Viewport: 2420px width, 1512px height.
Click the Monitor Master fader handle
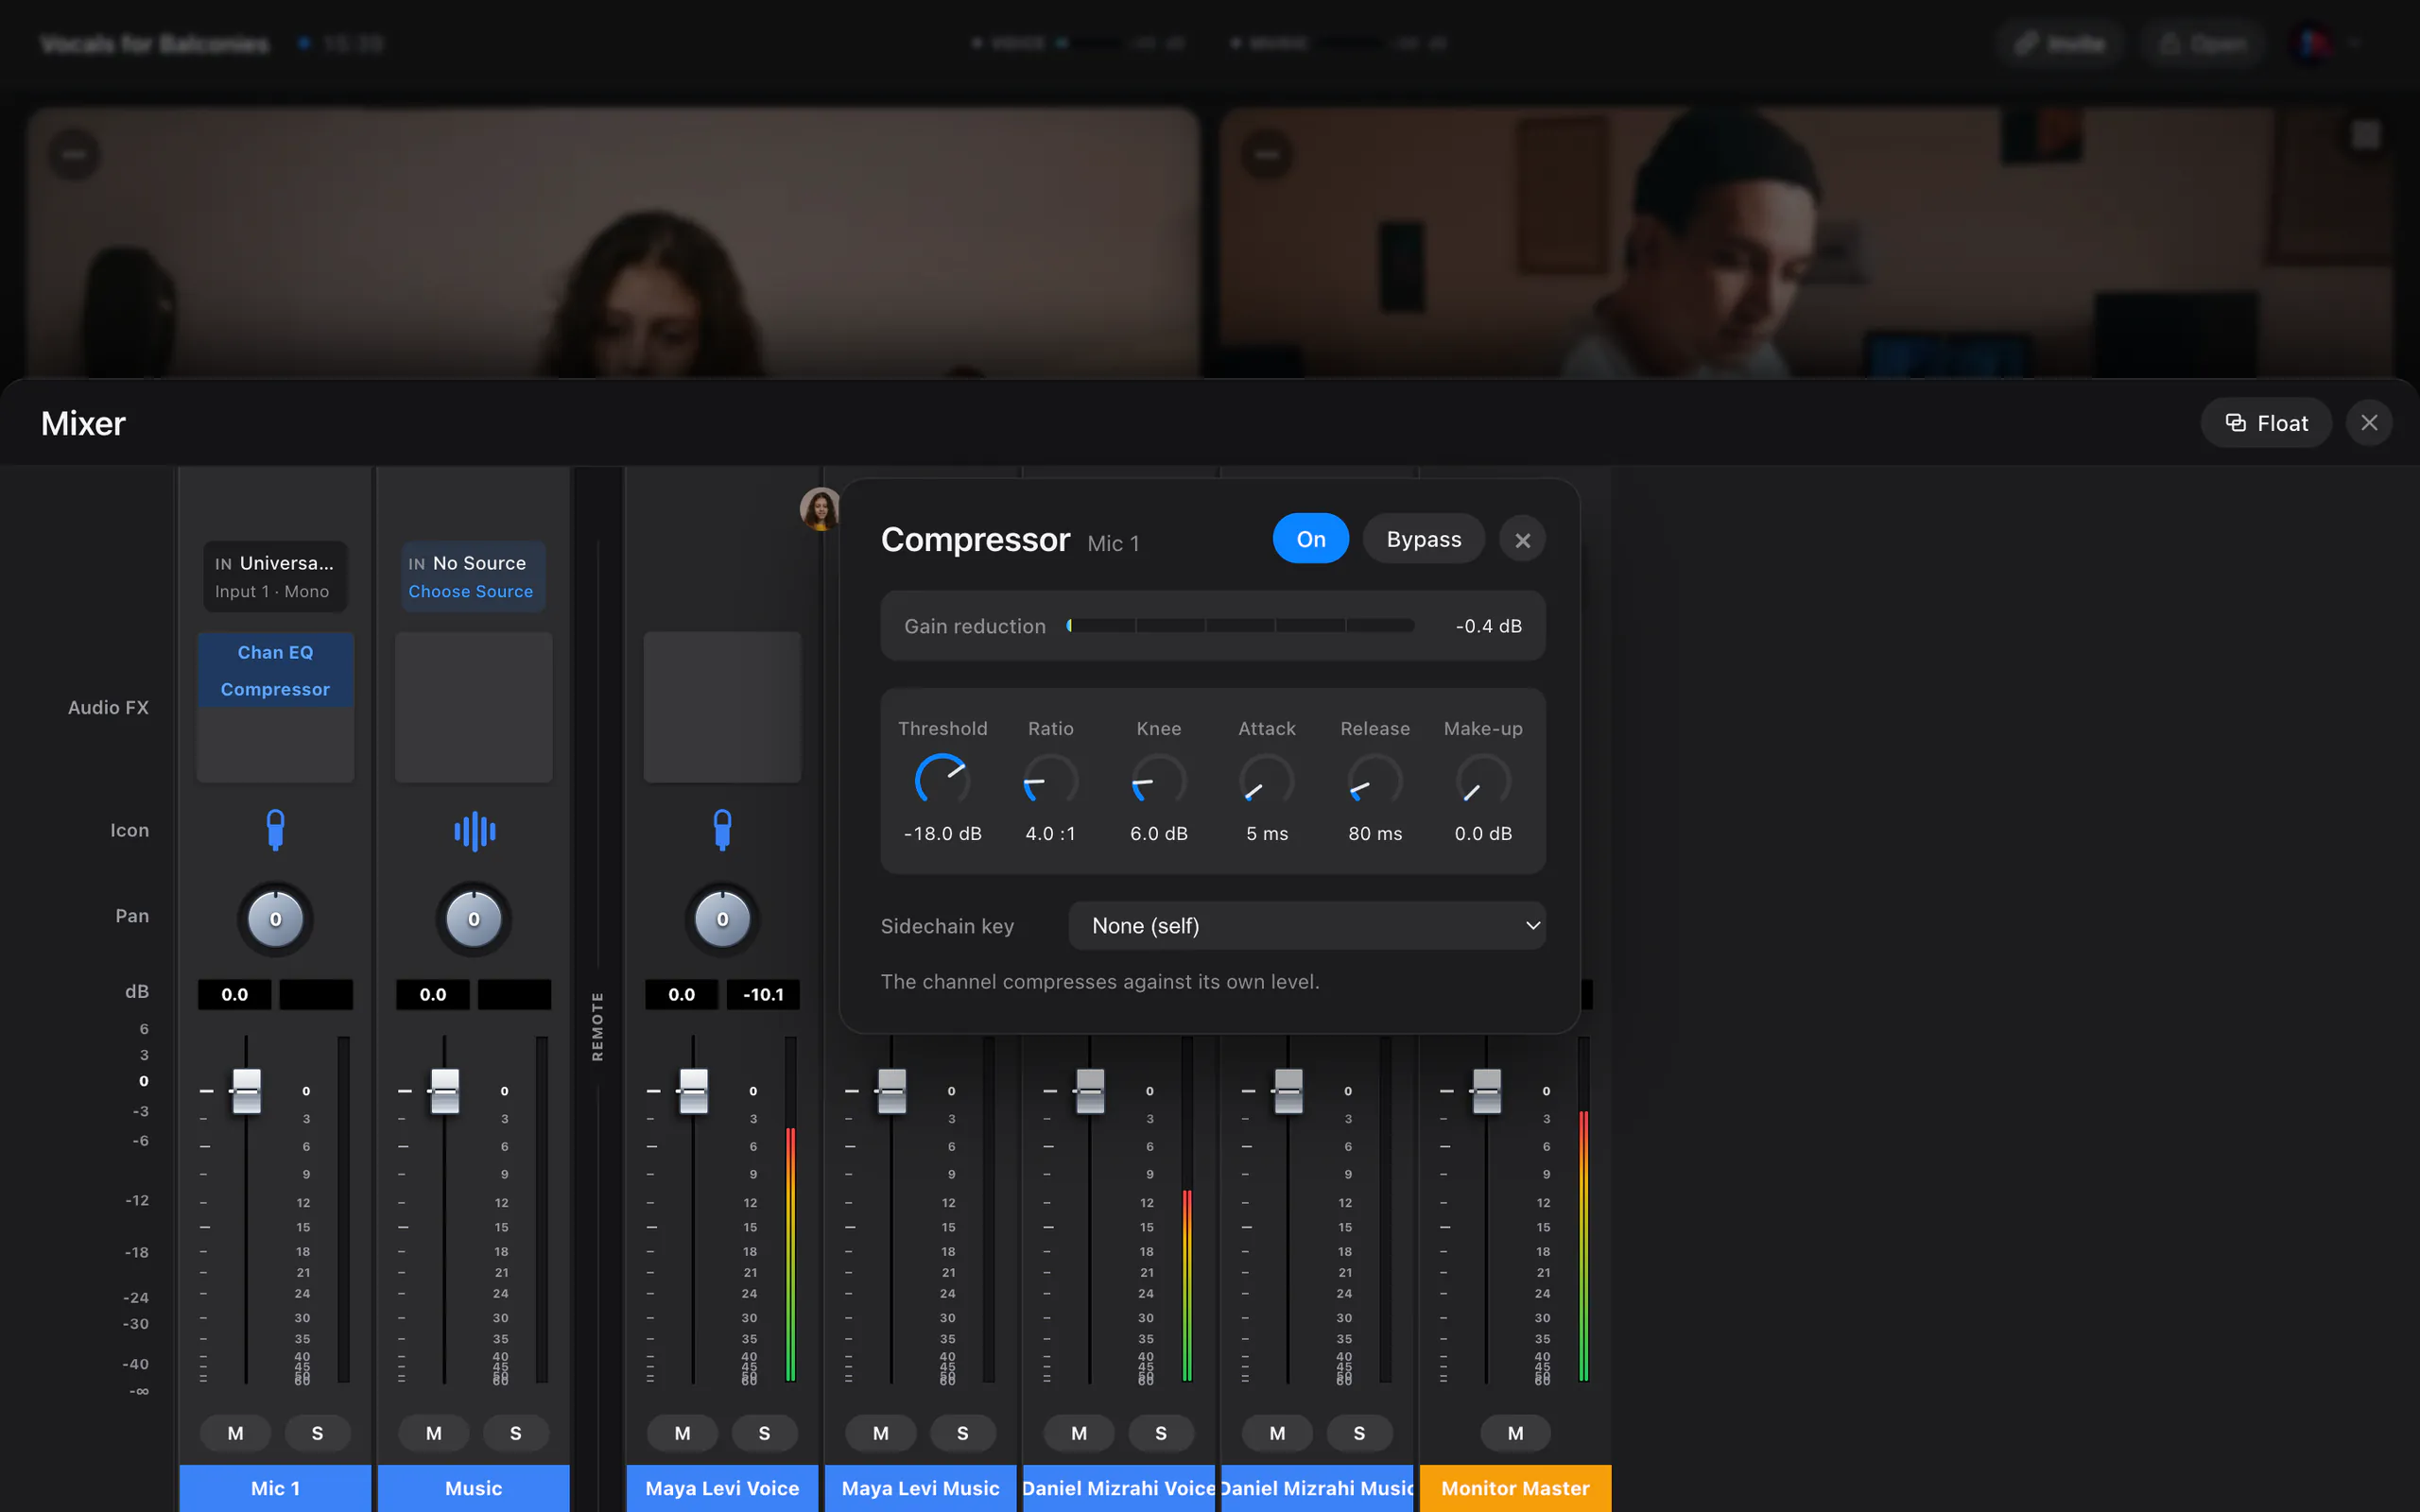(x=1486, y=1091)
